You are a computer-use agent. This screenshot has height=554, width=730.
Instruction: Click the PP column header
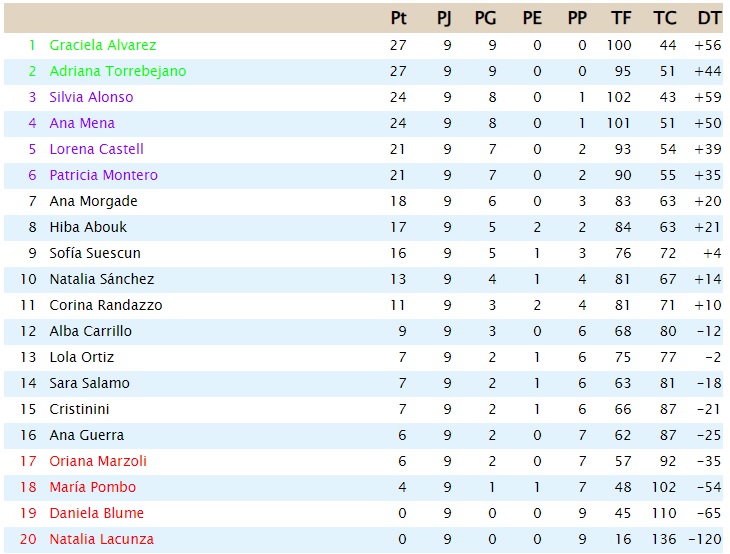pos(577,18)
